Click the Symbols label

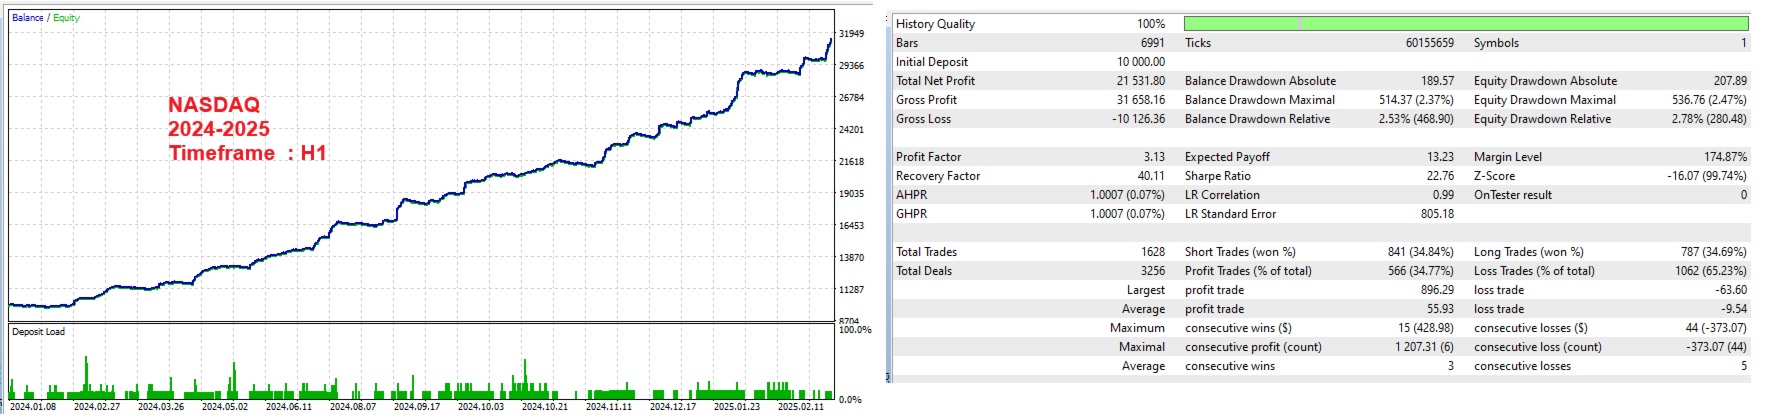pyautogui.click(x=1496, y=43)
